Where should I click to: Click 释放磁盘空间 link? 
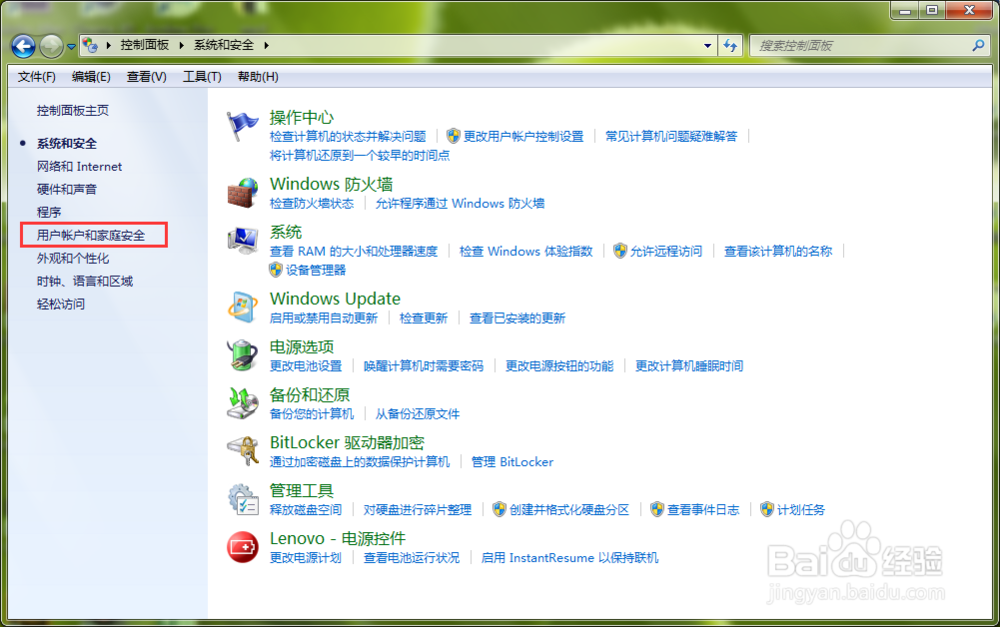305,510
